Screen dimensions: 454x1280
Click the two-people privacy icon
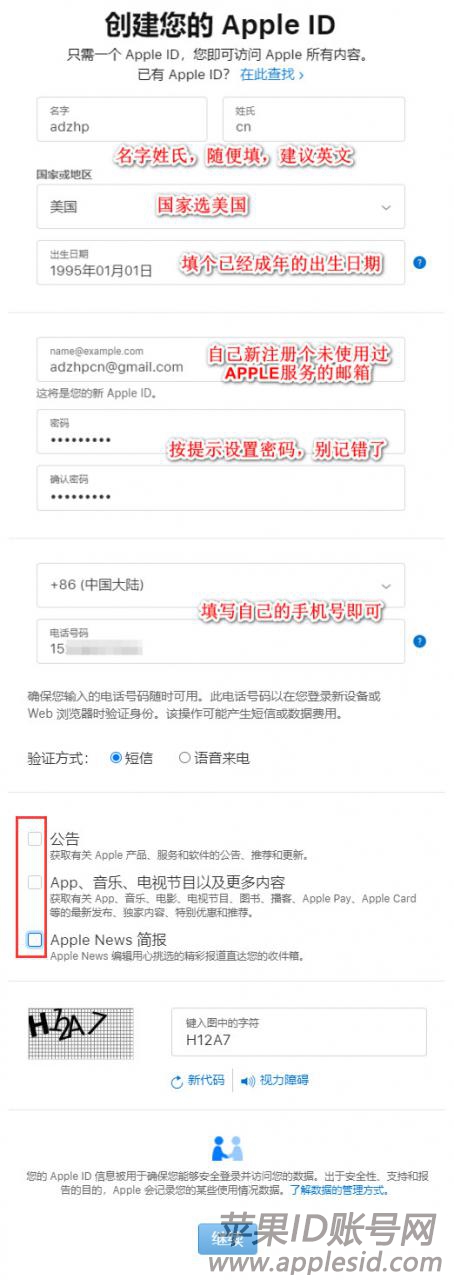[227, 1148]
